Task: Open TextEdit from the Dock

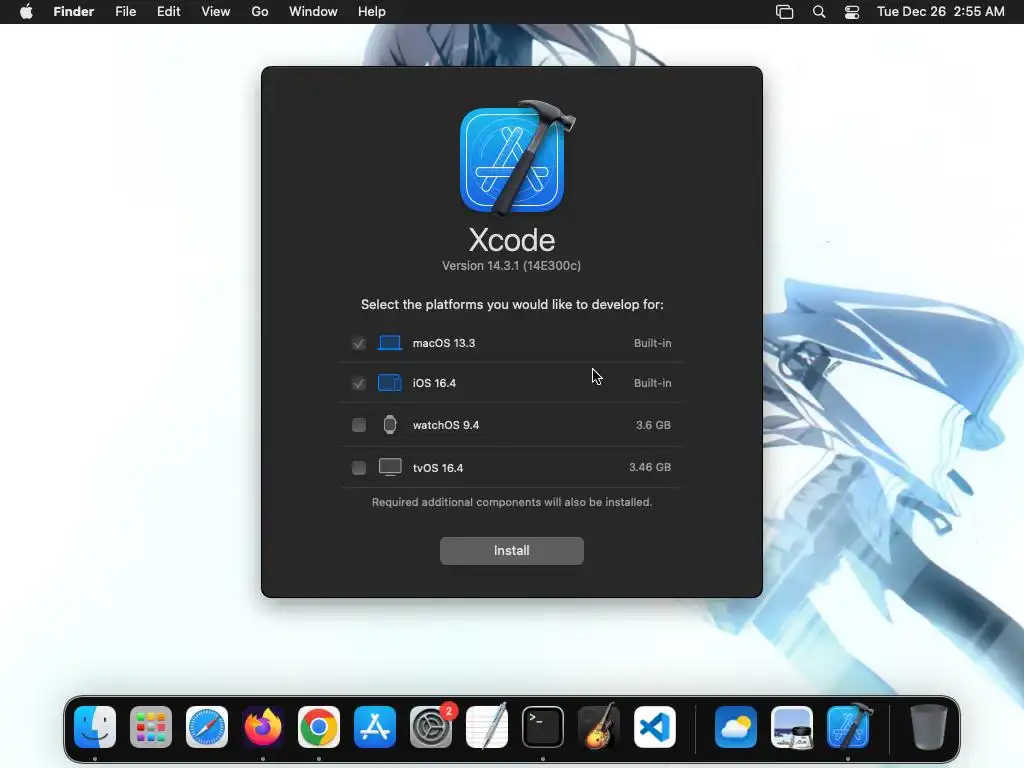Action: pyautogui.click(x=487, y=726)
